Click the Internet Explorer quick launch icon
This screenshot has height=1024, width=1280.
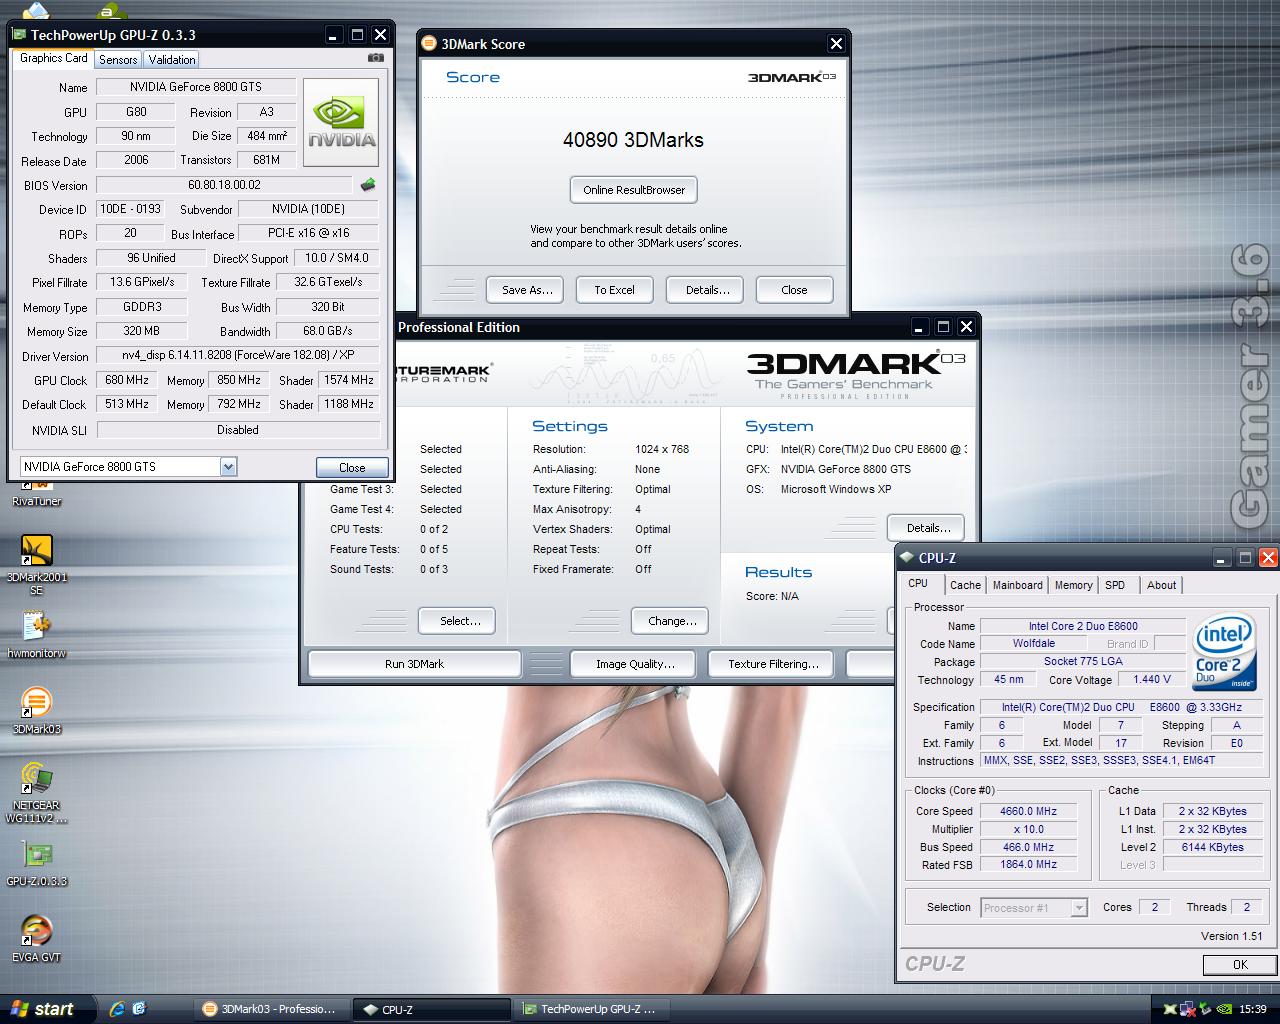[x=117, y=1009]
